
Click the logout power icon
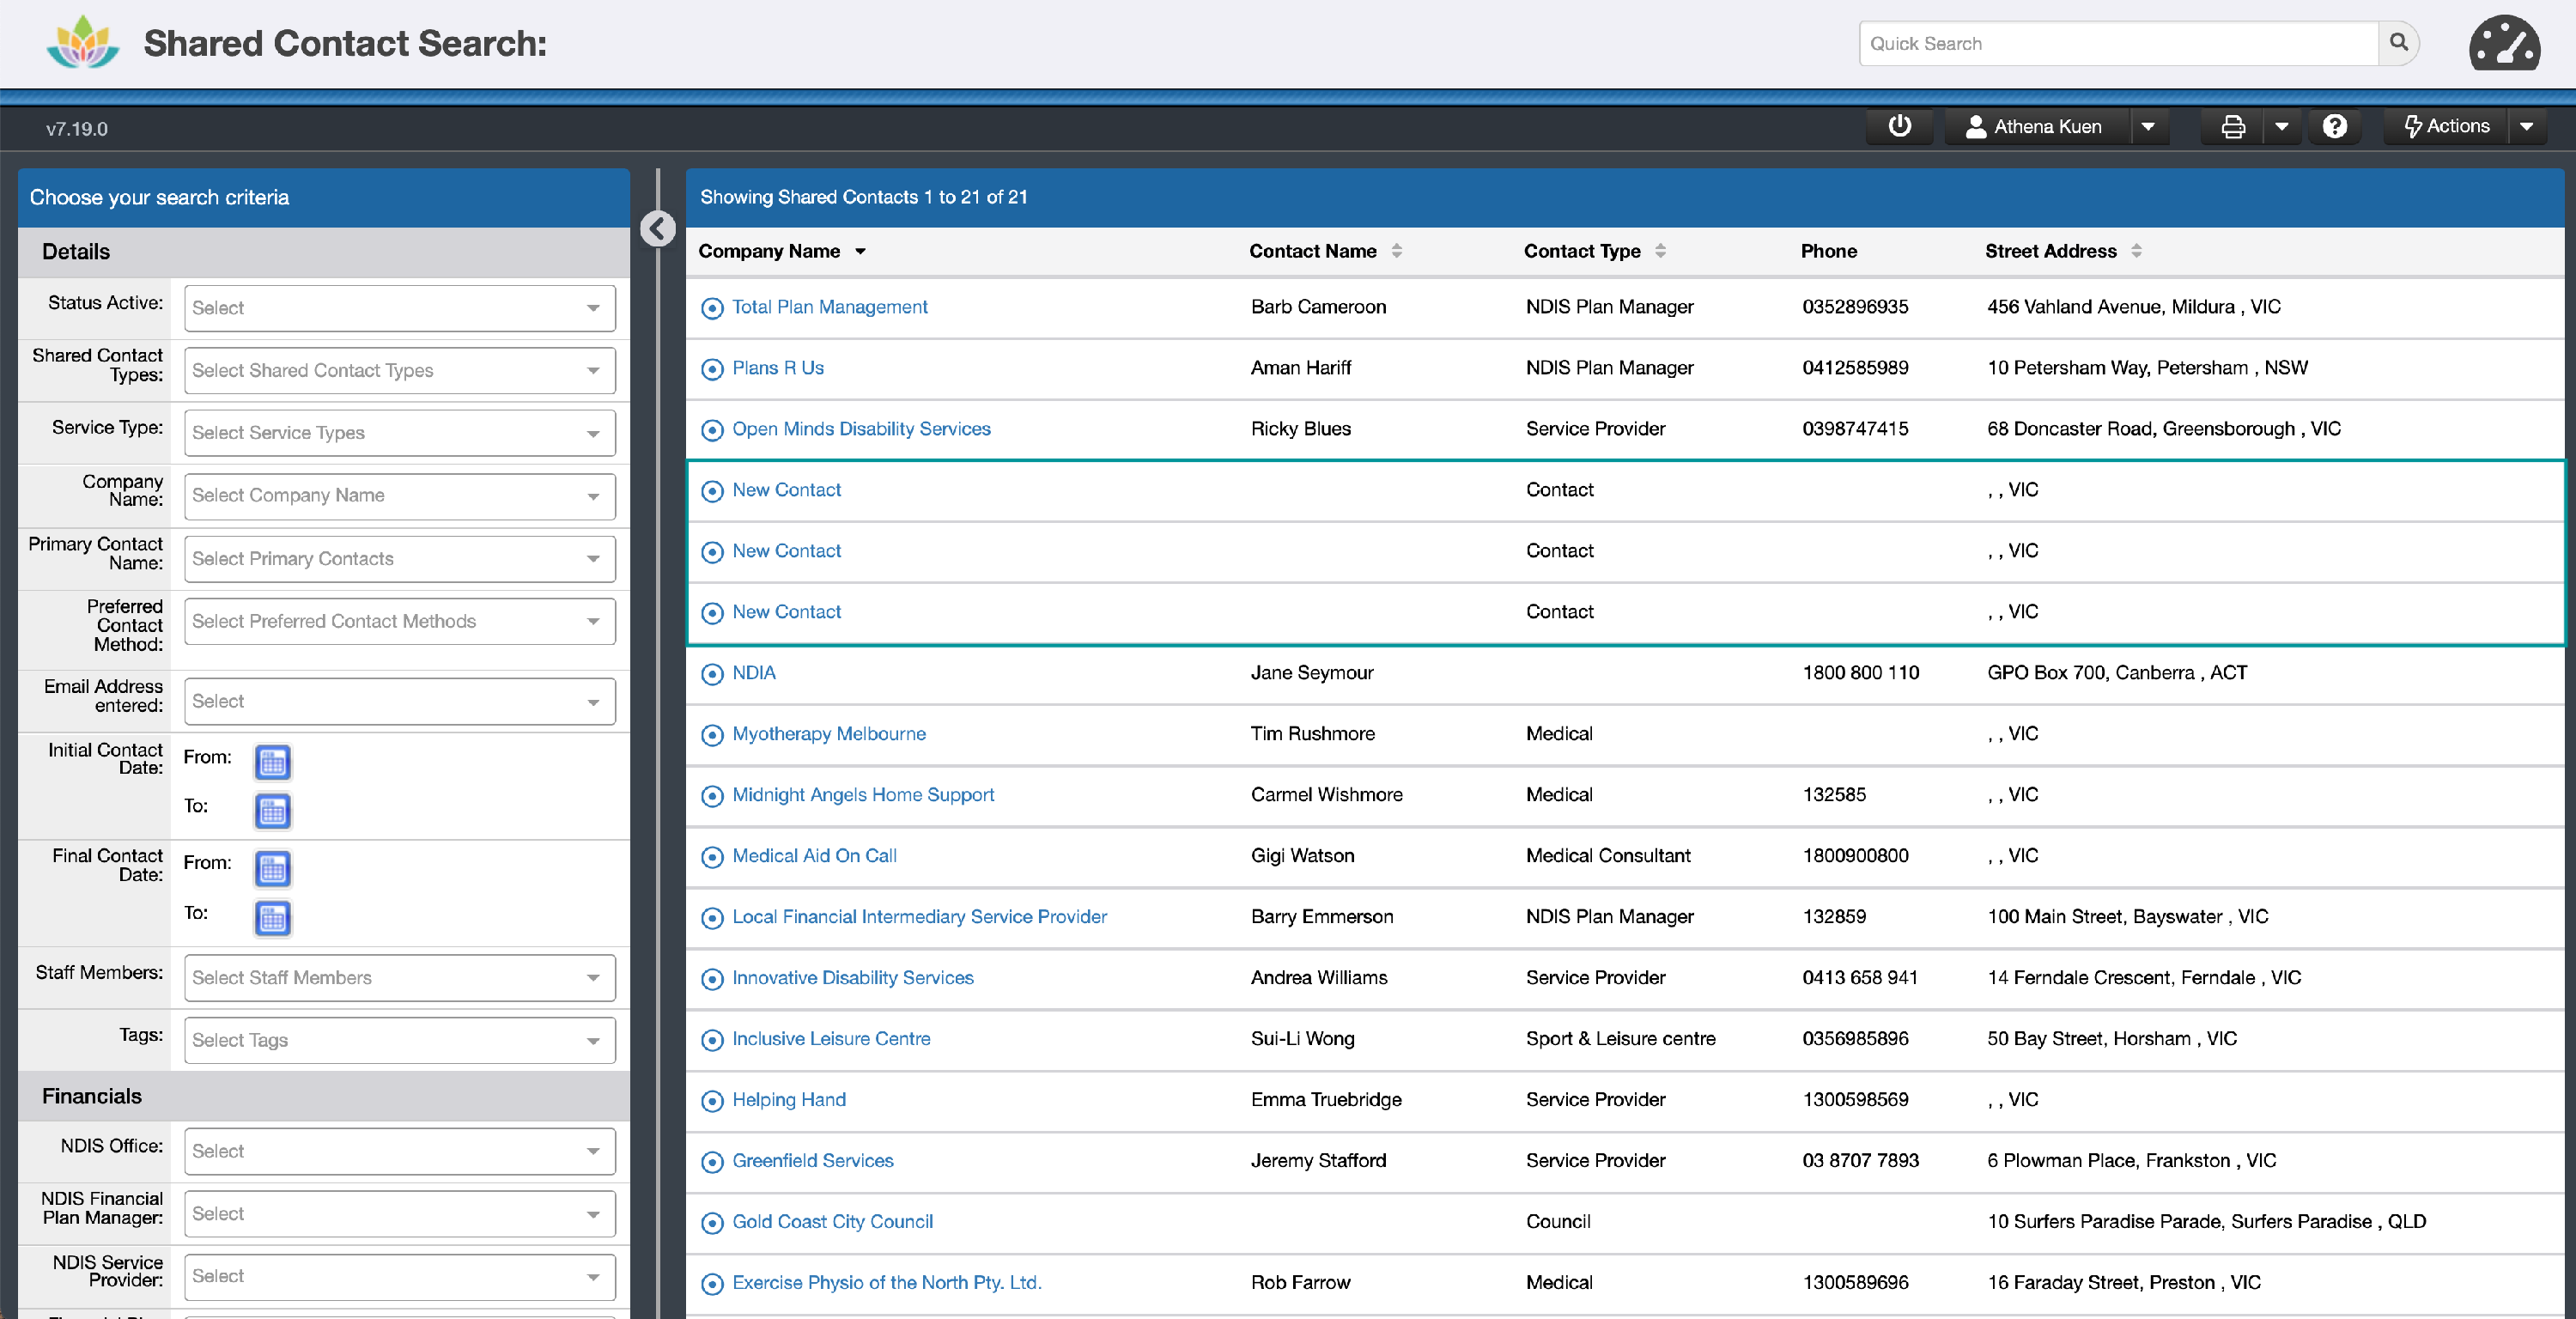coord(1899,126)
